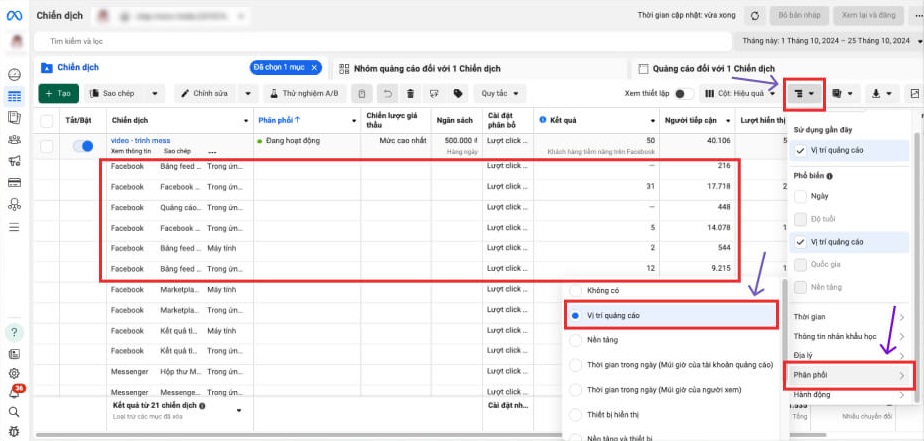The width and height of the screenshot is (924, 441).
Task: Open the Breakdown (Phân tích) dropdown icon
Action: point(804,93)
